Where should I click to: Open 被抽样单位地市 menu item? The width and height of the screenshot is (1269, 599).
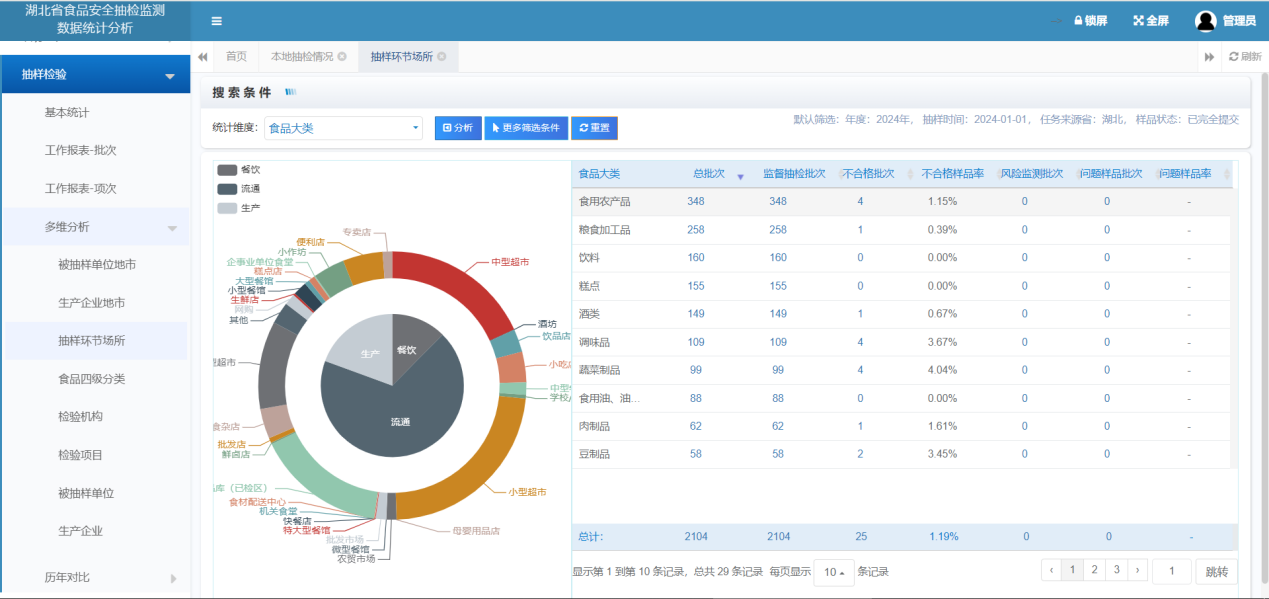click(x=98, y=265)
